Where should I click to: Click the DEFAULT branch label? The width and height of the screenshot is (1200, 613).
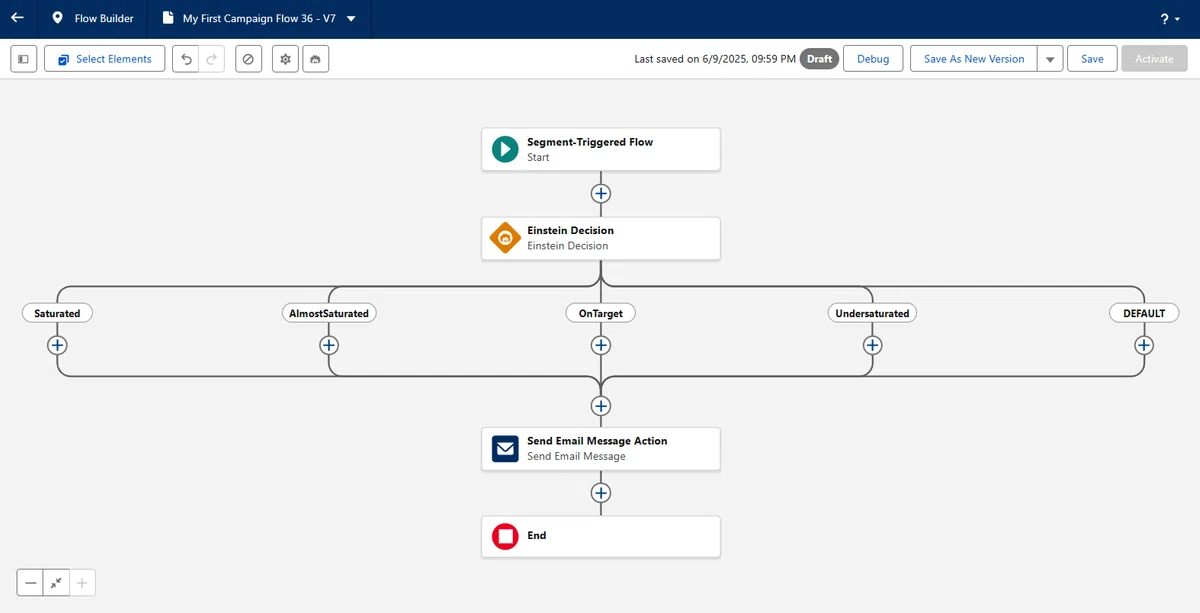tap(1144, 313)
